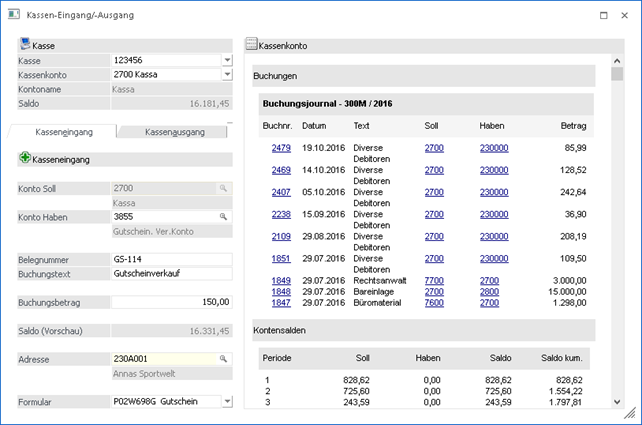Click the Kasse section header icon
The image size is (642, 425).
point(25,45)
